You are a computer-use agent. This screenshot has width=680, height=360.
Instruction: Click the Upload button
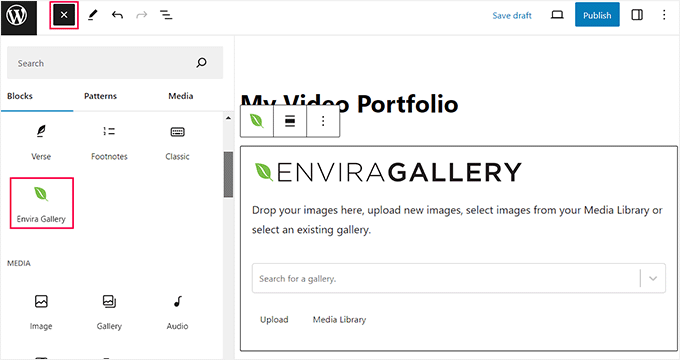pos(274,320)
